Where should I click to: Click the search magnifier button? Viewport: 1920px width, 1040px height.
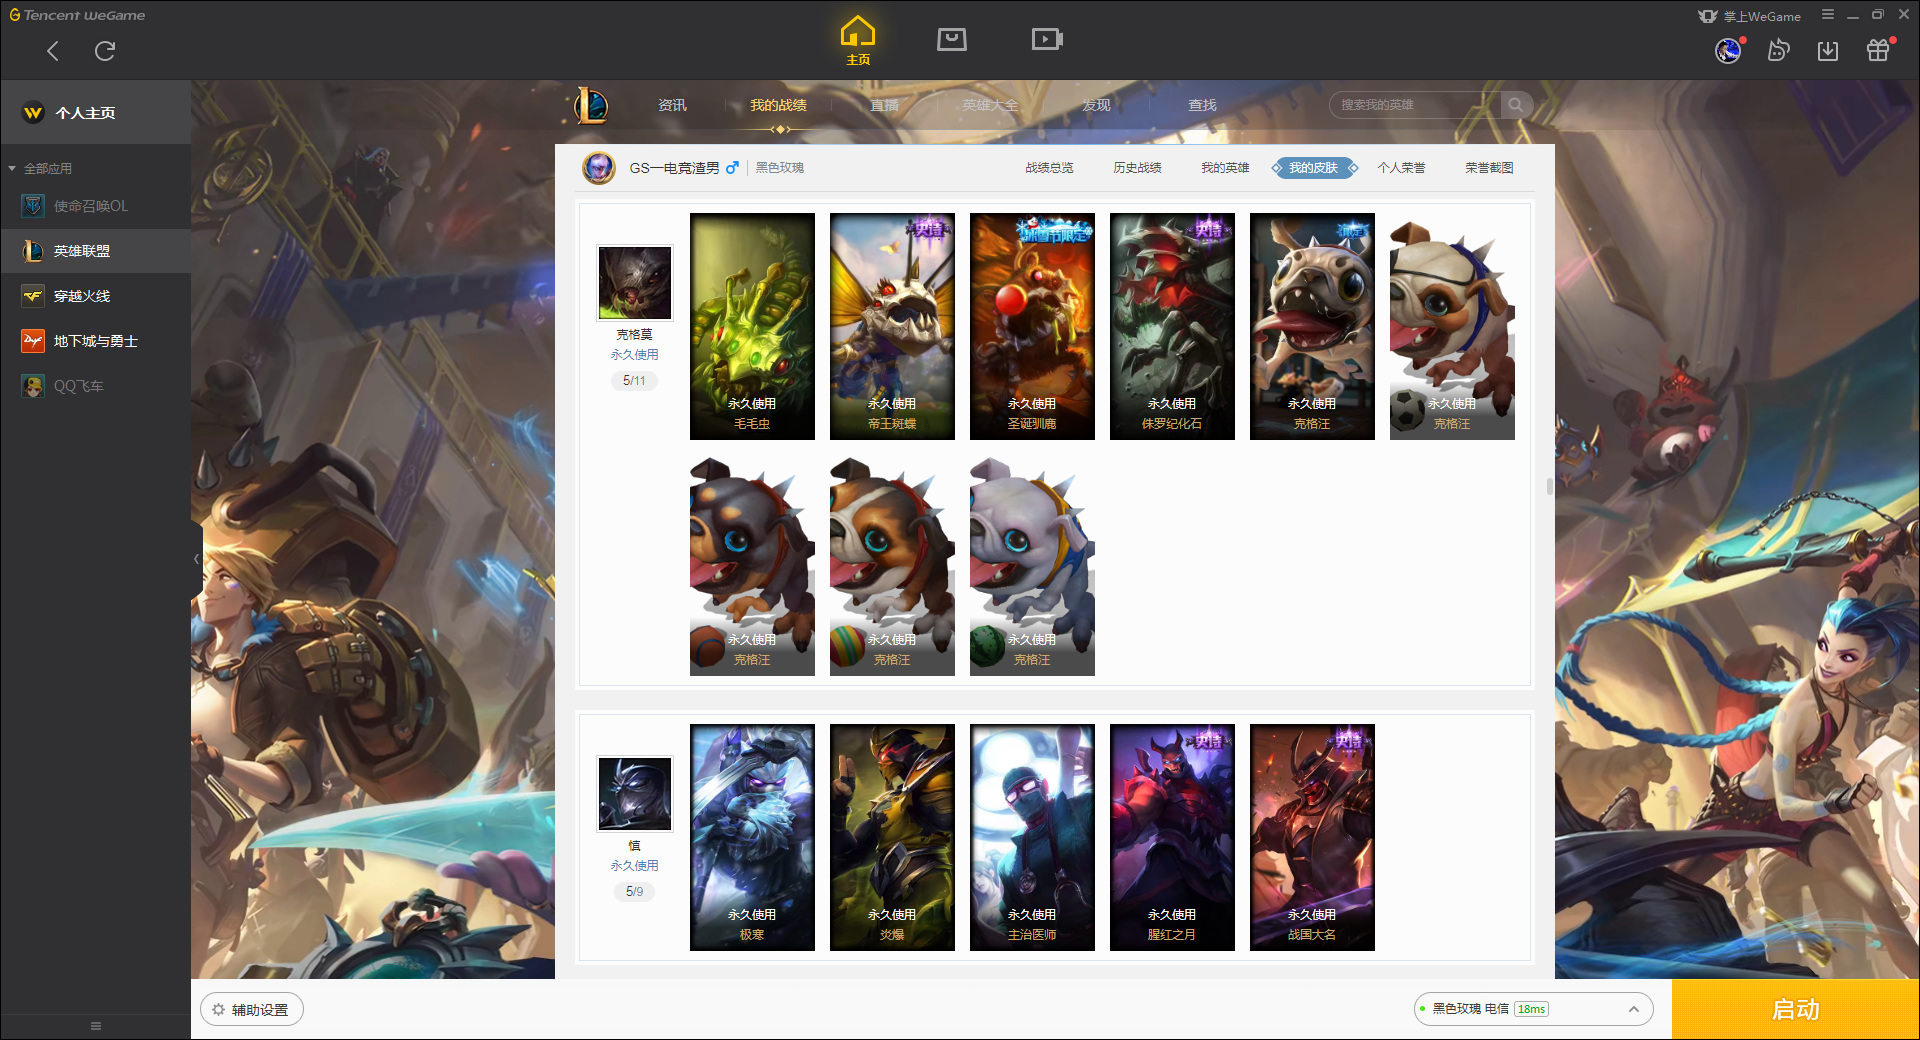[1516, 105]
